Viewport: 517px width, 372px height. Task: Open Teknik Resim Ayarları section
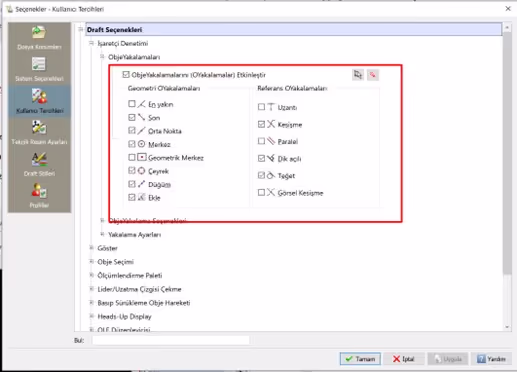click(39, 132)
